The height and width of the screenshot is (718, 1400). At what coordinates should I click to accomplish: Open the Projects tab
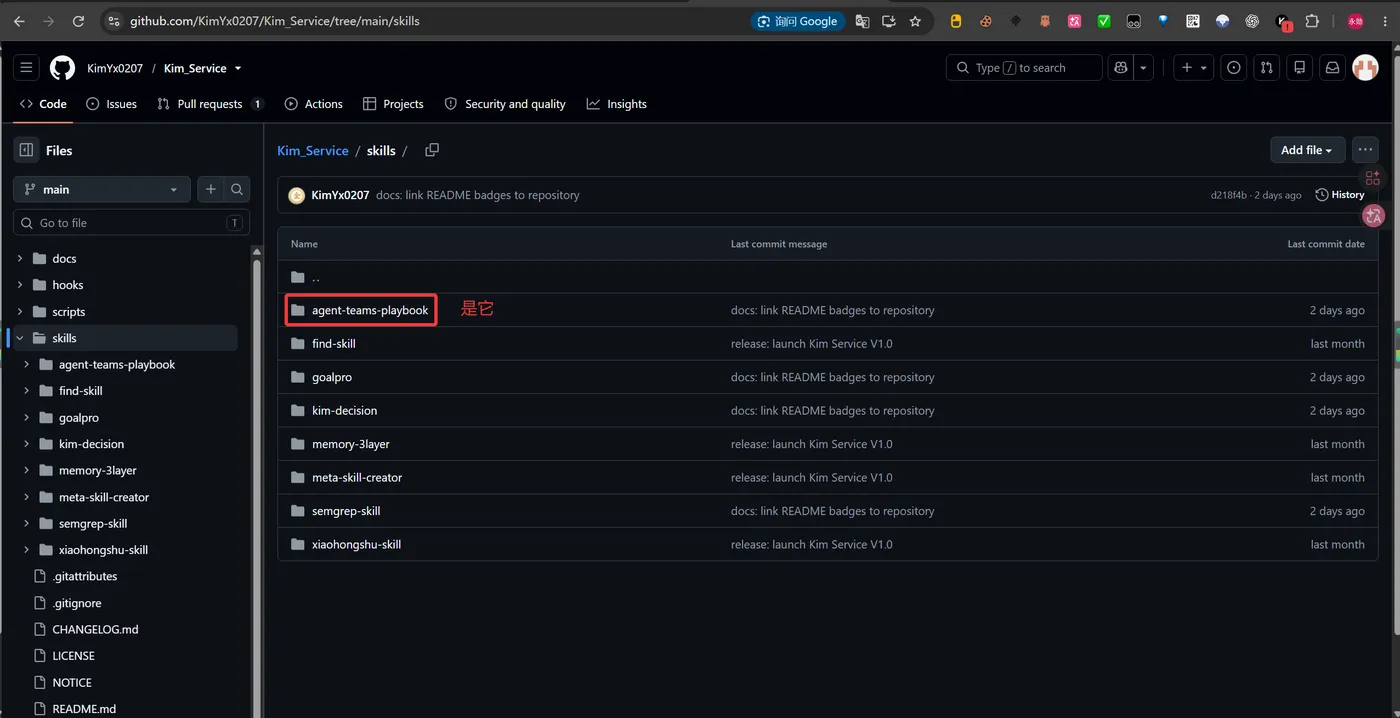click(393, 104)
